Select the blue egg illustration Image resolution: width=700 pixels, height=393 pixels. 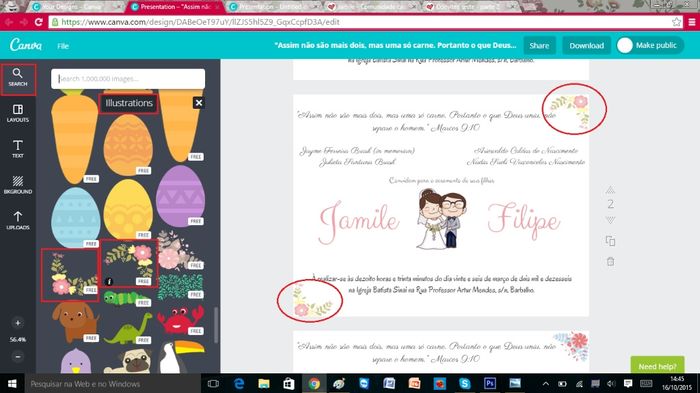tap(75, 217)
